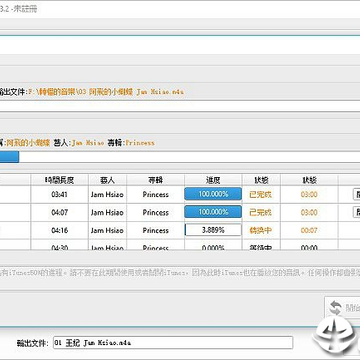360x360 pixels.
Task: Click the 0.000% progress cell in 04:30 row
Action: (x=213, y=248)
